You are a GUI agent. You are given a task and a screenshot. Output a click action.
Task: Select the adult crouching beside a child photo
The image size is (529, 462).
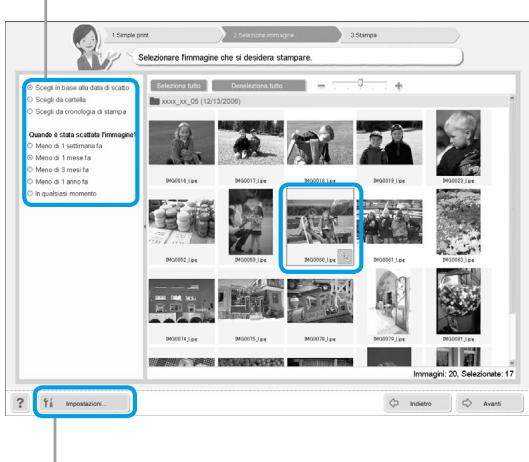[251, 222]
